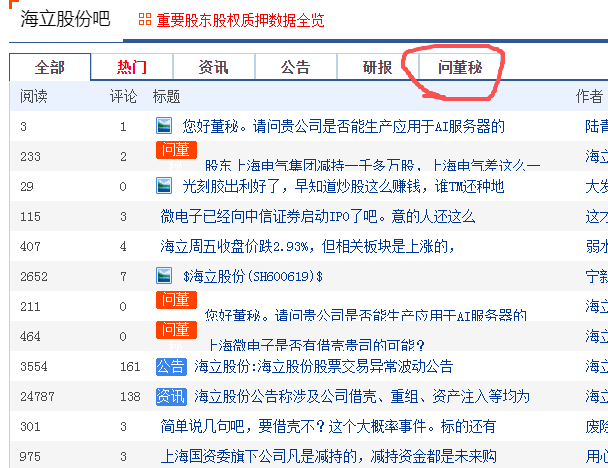Click author on the $海立股份(SH600619)$ row
The image size is (608, 468).
pos(596,276)
